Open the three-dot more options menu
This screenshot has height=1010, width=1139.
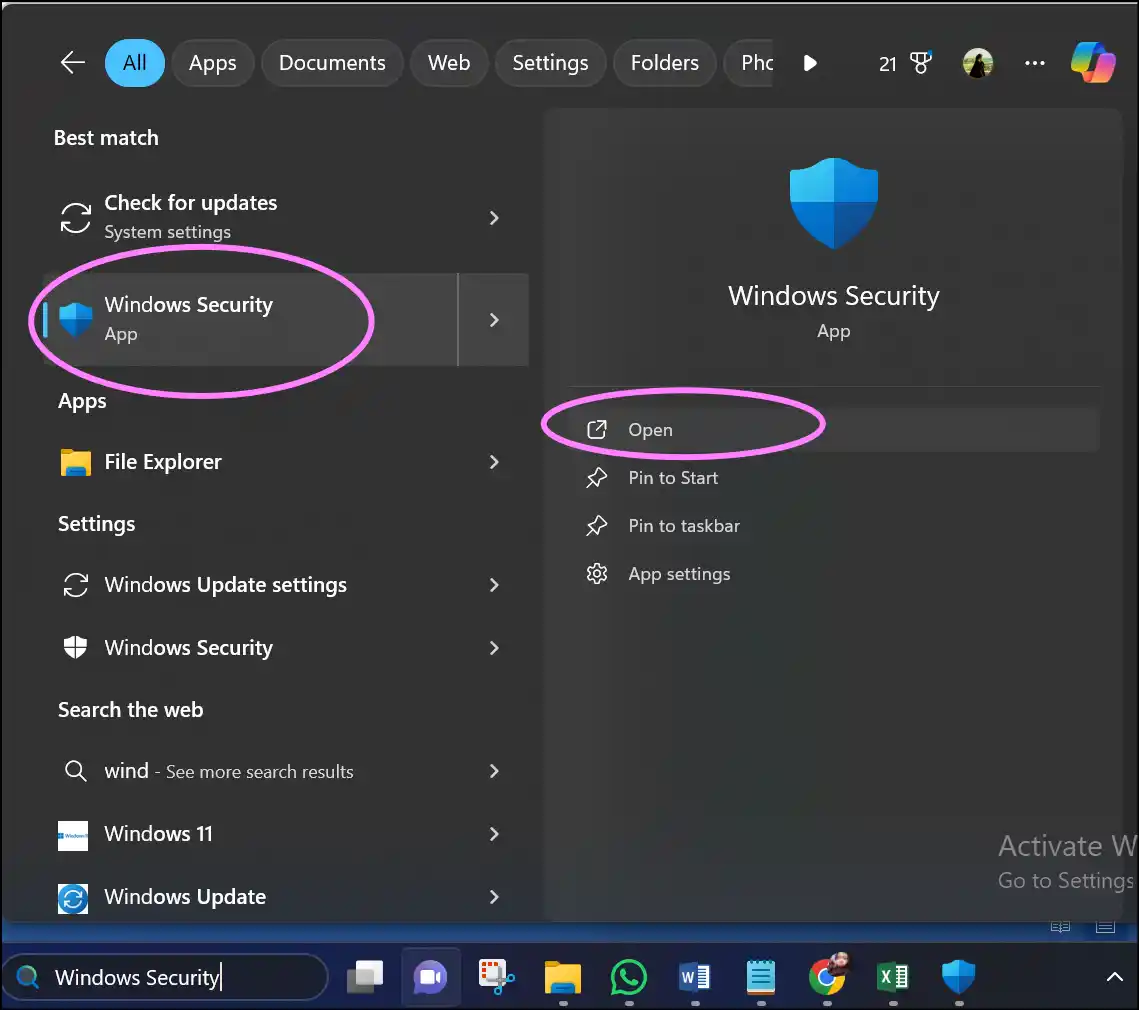(1034, 63)
